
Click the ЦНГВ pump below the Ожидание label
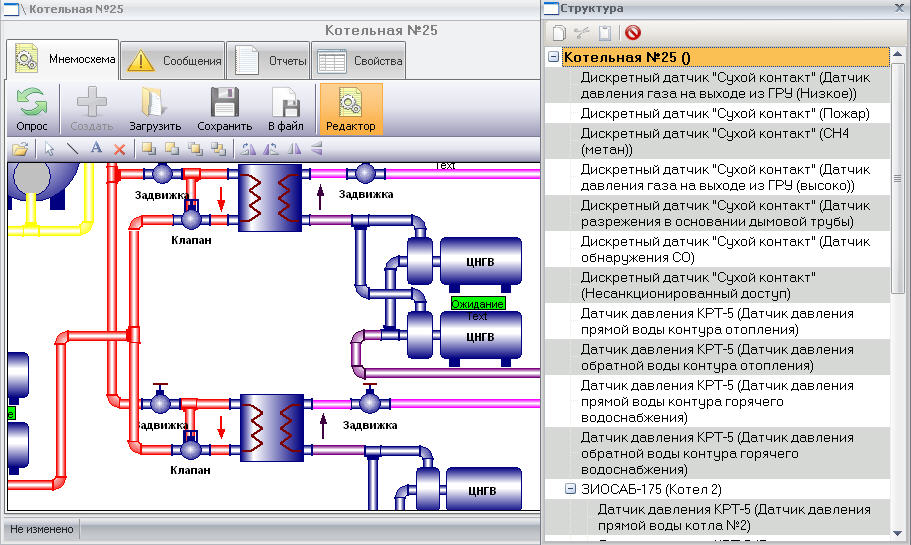click(x=480, y=337)
